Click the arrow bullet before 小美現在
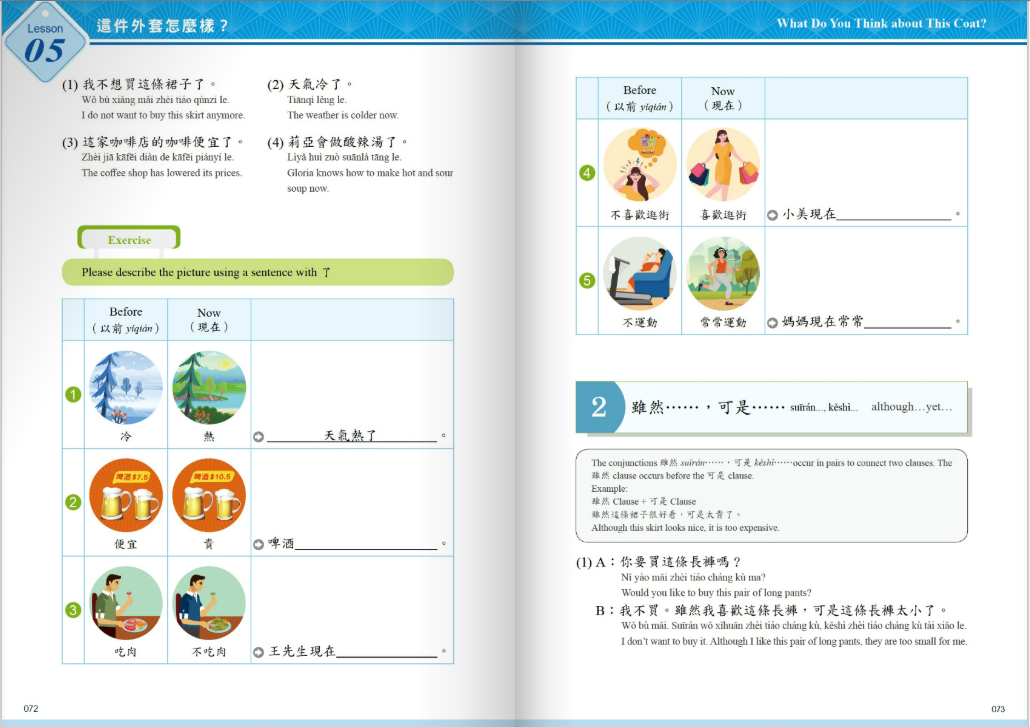Viewport: 1030px width, 727px height. [x=772, y=214]
